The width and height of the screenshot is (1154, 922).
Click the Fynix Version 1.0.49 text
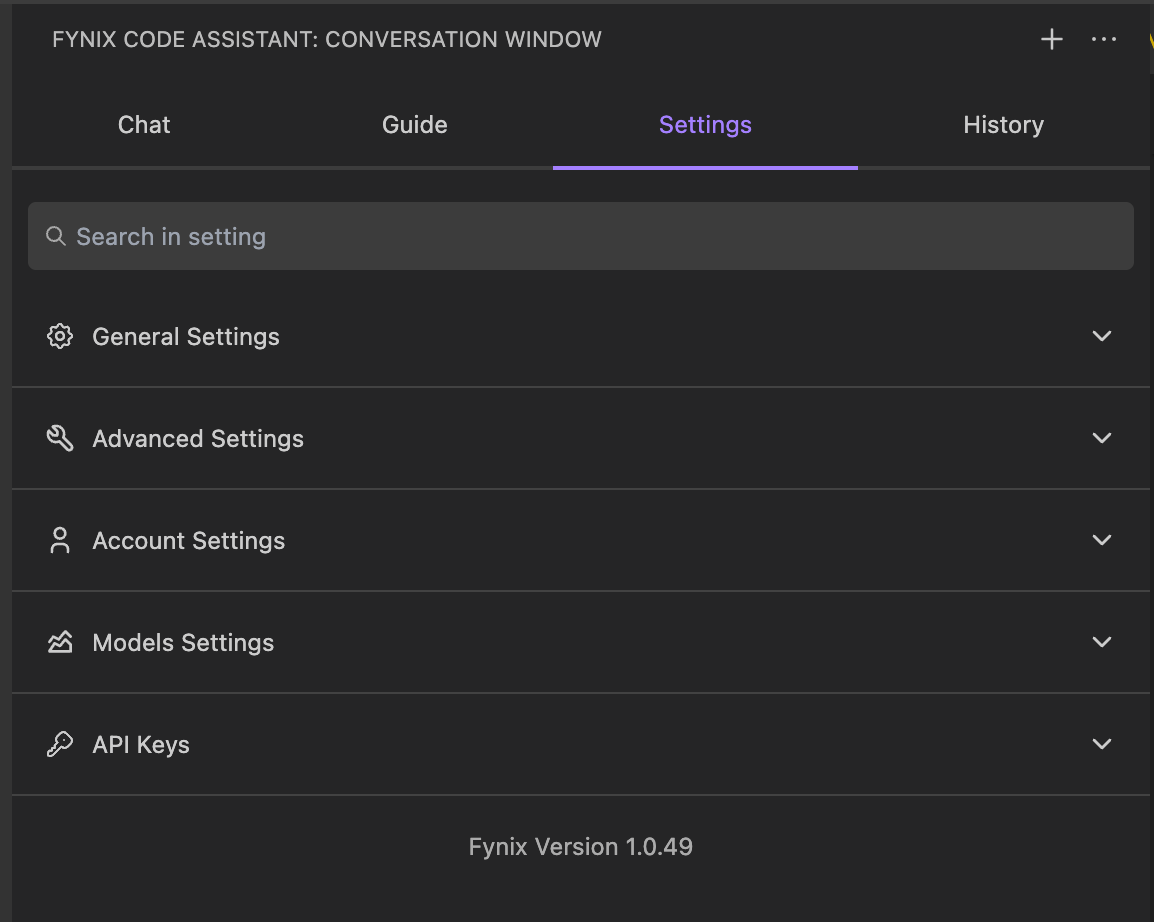(581, 847)
